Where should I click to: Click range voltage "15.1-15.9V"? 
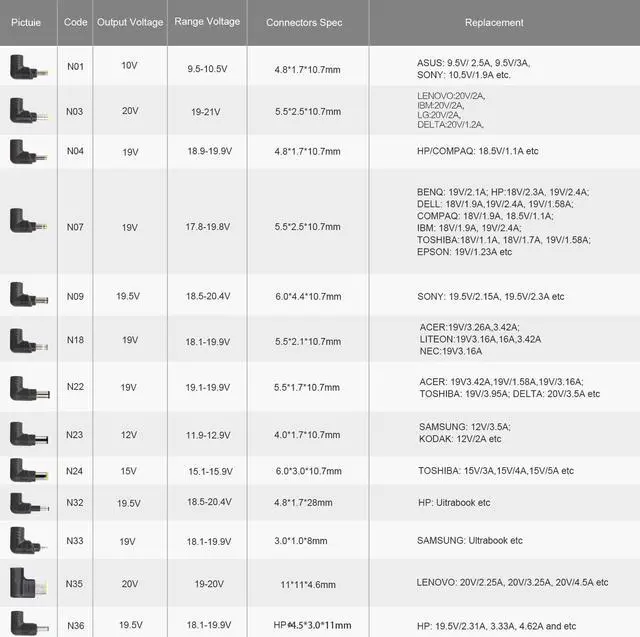[x=211, y=472]
